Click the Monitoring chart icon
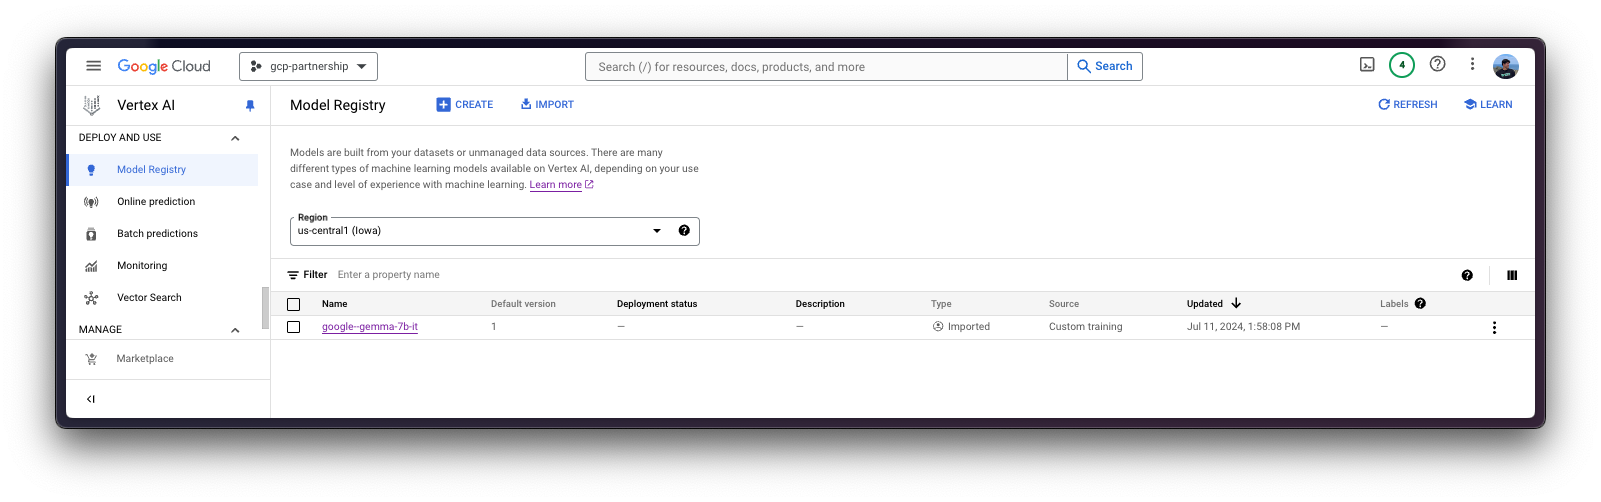Image resolution: width=1601 pixels, height=502 pixels. tap(91, 266)
